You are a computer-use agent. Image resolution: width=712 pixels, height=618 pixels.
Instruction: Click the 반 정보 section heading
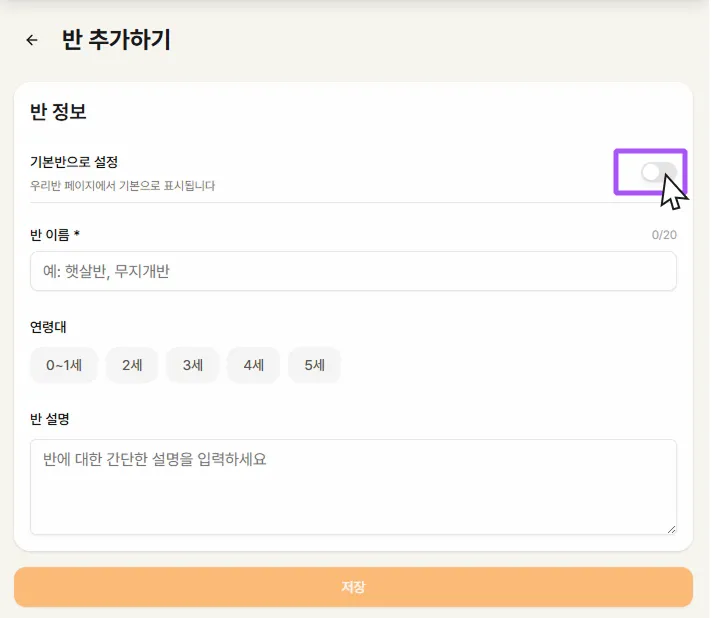[x=58, y=112]
